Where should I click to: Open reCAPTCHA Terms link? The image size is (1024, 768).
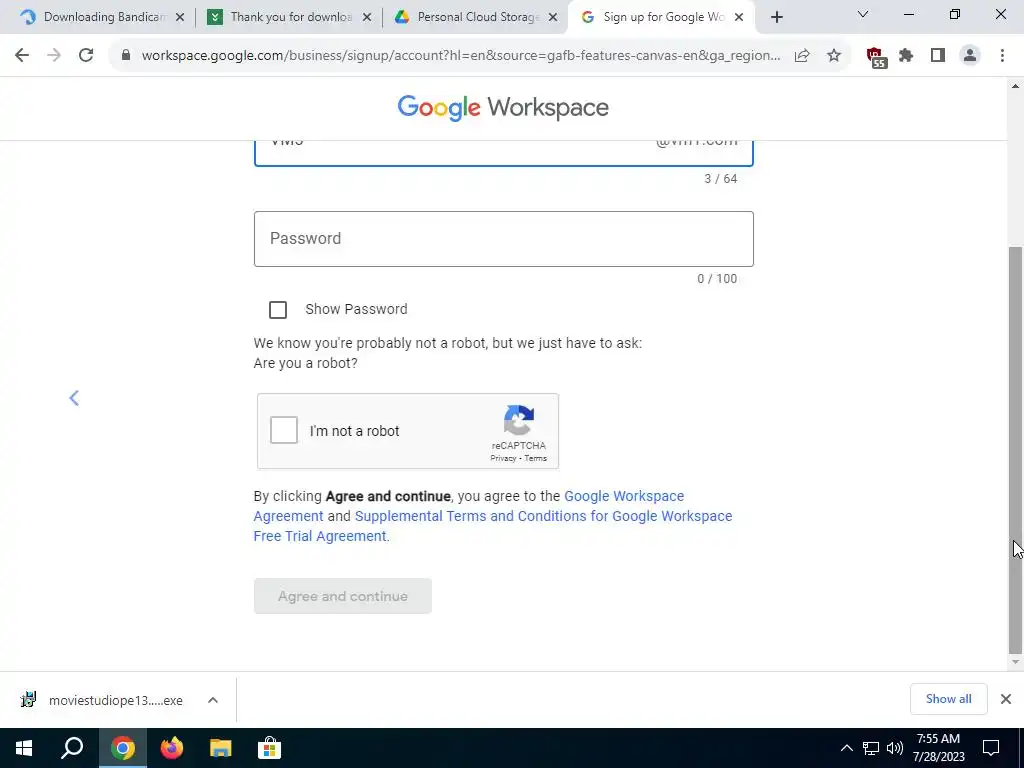536,458
